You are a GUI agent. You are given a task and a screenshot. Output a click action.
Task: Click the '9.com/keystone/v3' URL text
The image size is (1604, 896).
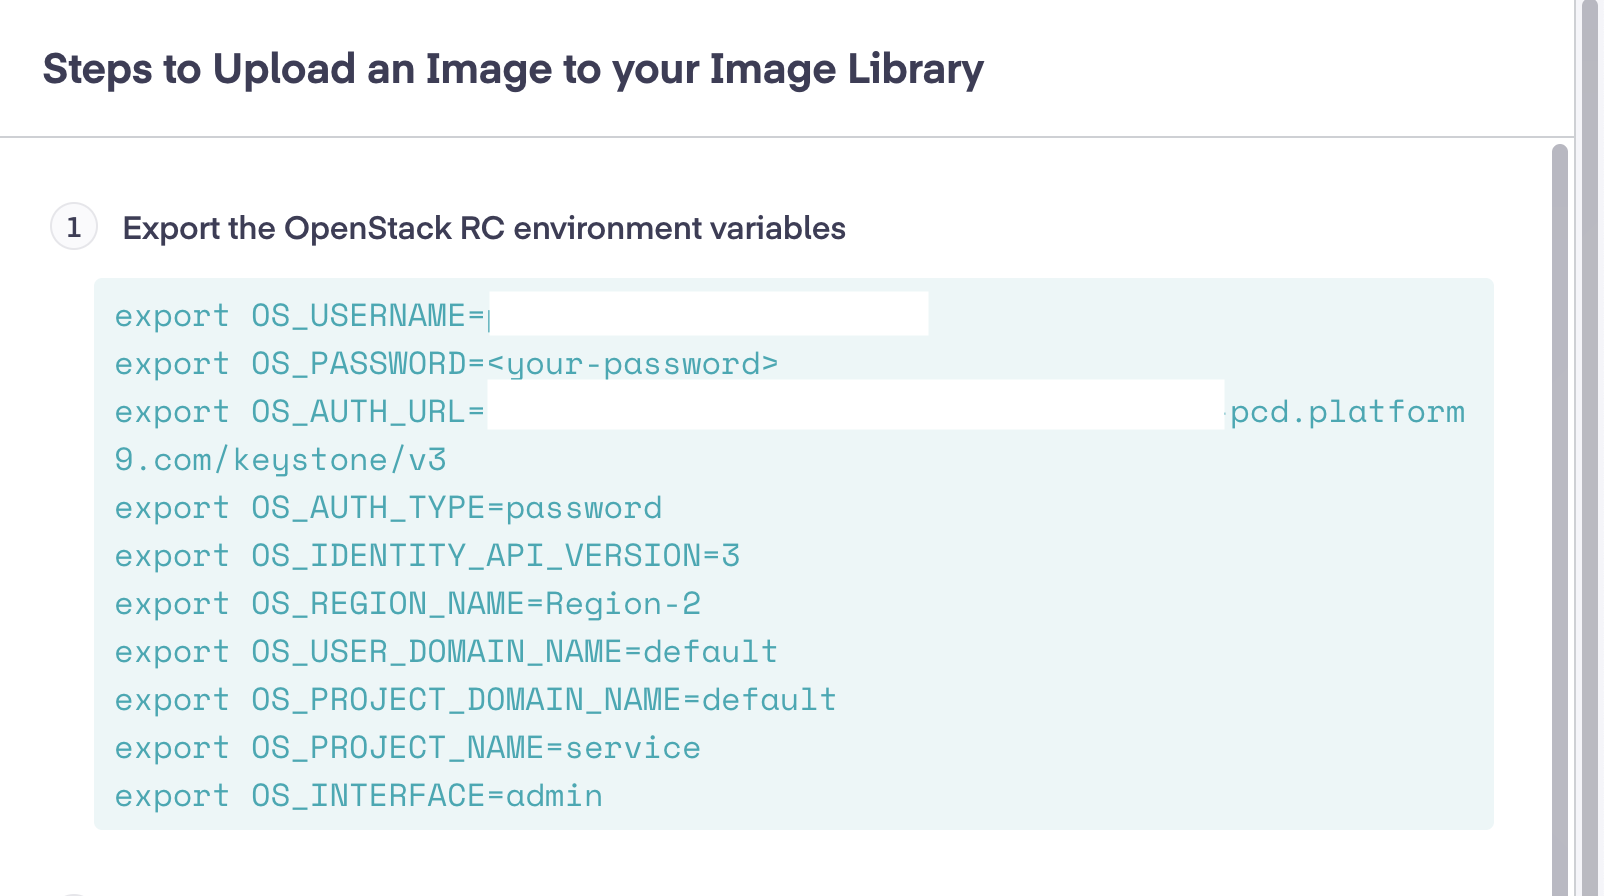pos(280,460)
